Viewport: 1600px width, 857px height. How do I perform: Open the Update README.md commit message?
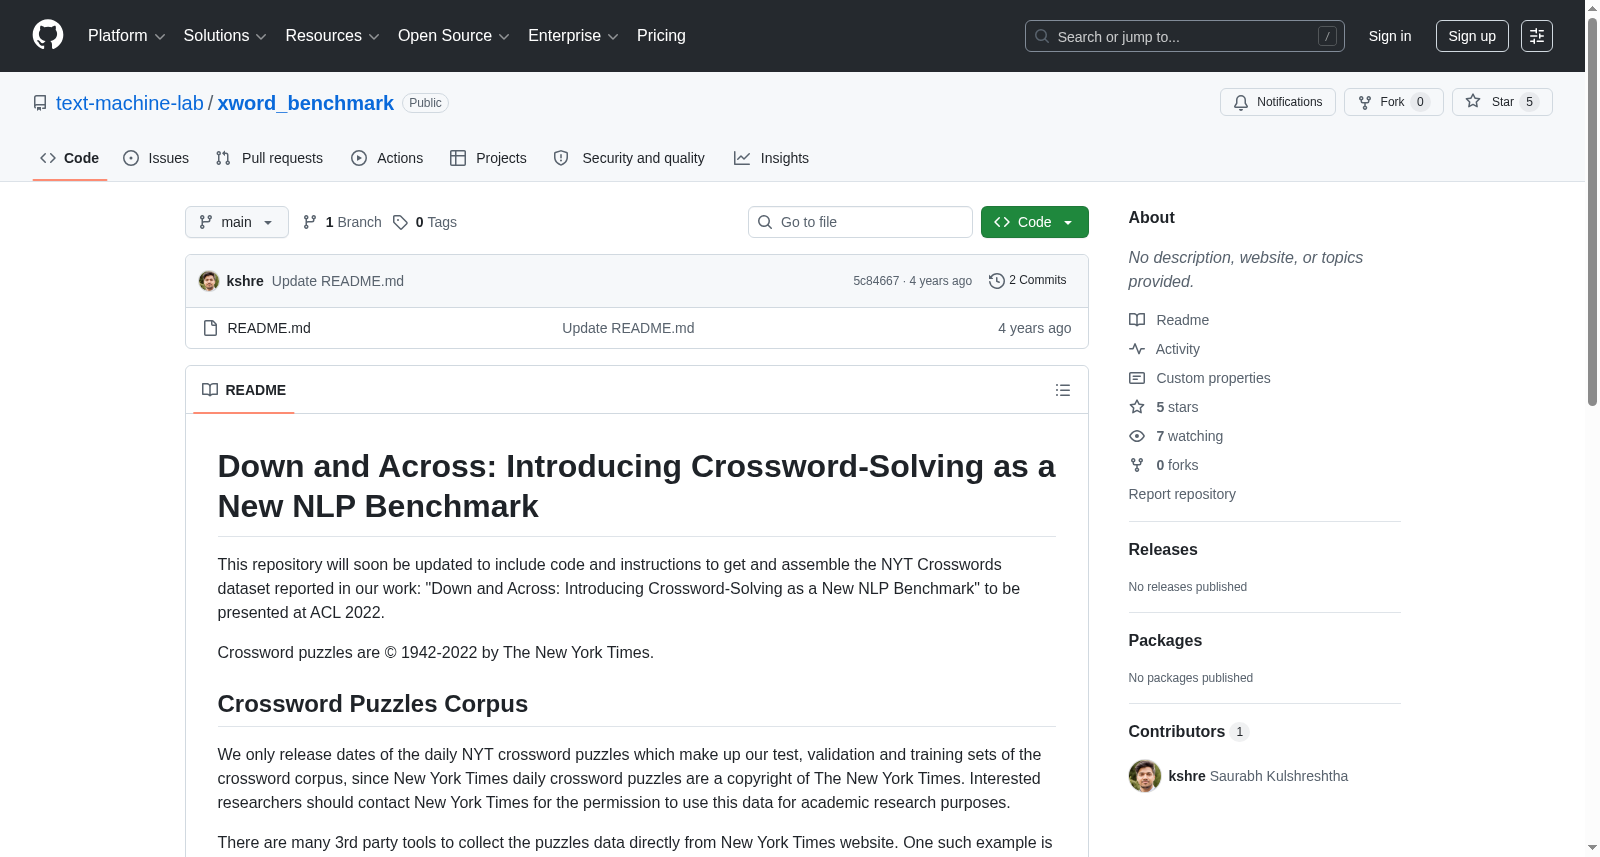coord(338,281)
